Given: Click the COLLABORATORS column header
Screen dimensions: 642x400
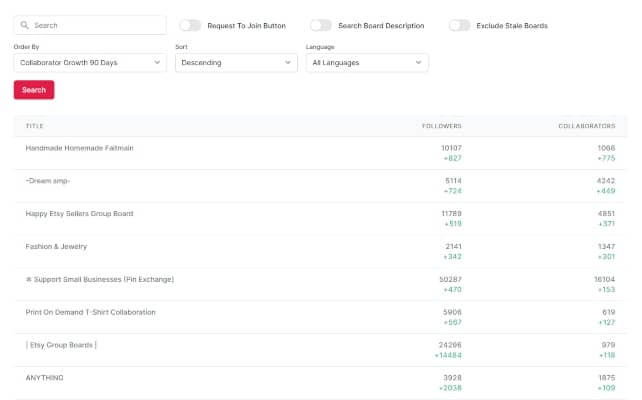Looking at the screenshot, I should pos(587,126).
